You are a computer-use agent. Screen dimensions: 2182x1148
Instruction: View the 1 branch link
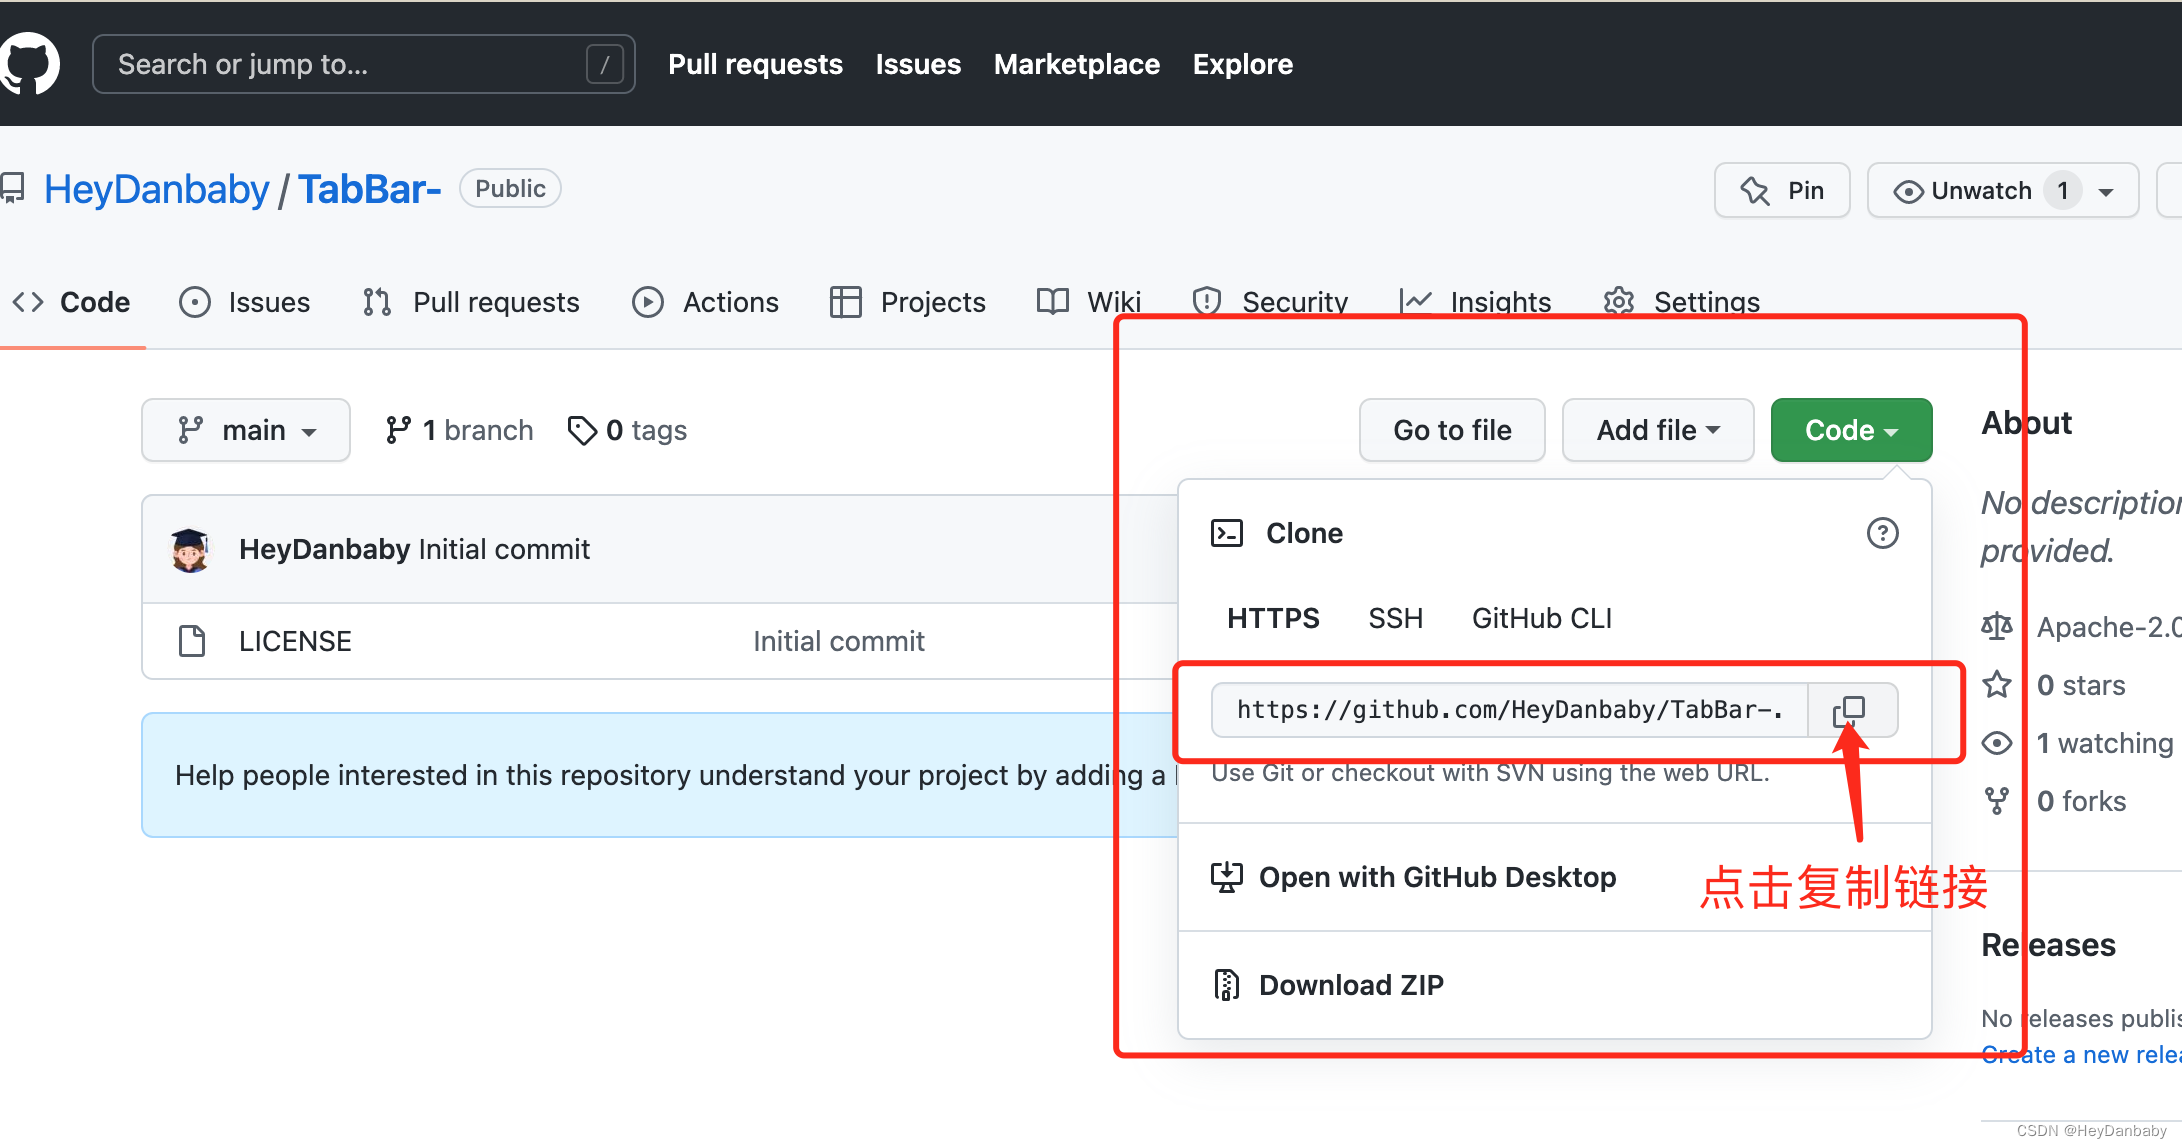[459, 430]
